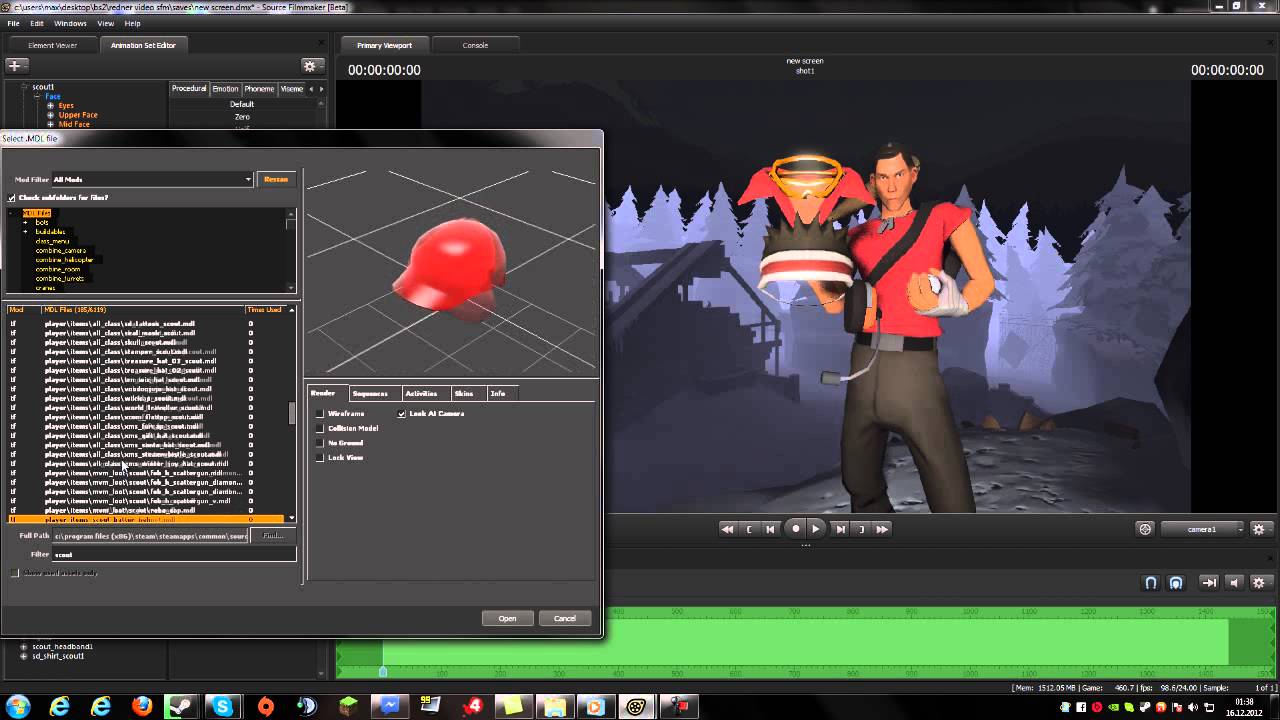Image resolution: width=1280 pixels, height=720 pixels.
Task: Toggle 'Check subfolders for files?' checkbox
Action: [x=12, y=198]
